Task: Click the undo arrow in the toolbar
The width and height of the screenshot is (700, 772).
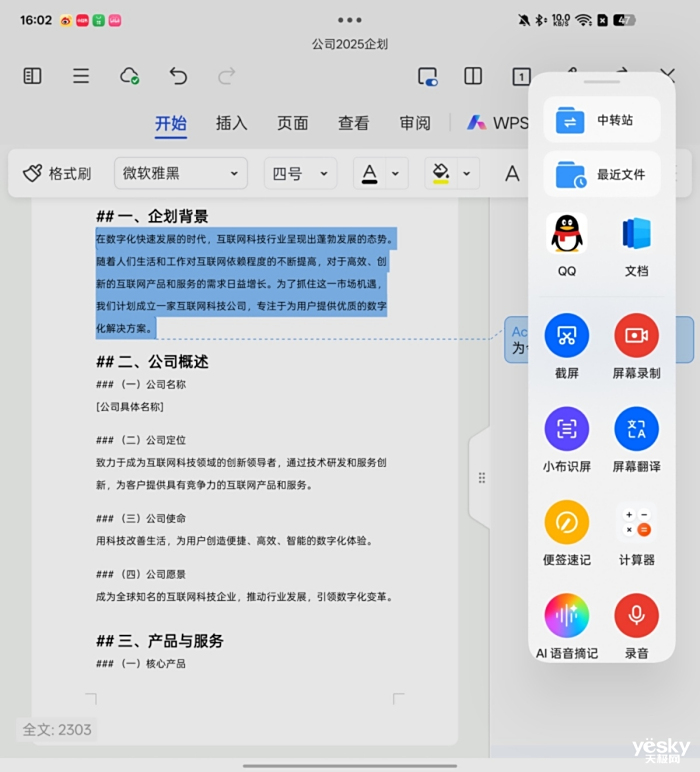Action: pyautogui.click(x=178, y=76)
